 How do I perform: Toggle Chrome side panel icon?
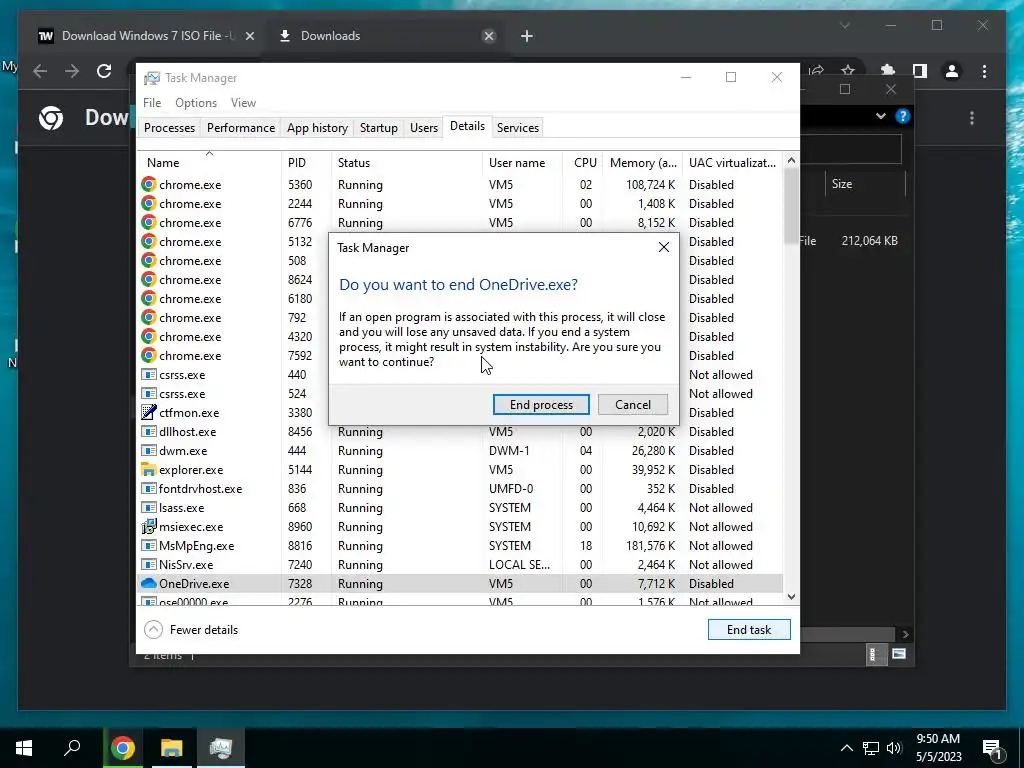click(x=920, y=71)
